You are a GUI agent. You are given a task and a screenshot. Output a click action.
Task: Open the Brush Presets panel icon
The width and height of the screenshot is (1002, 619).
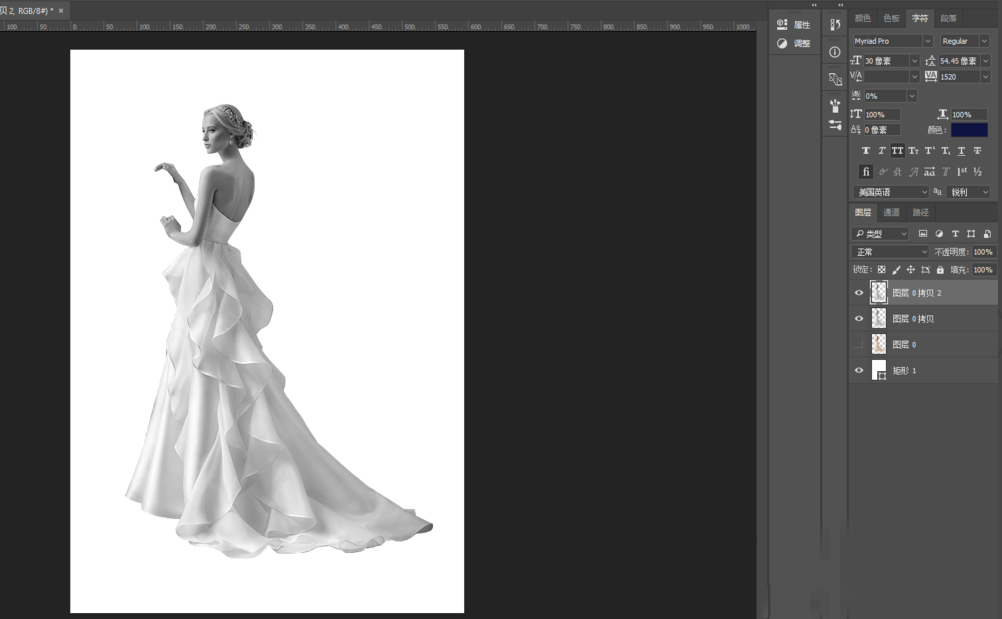[x=835, y=104]
